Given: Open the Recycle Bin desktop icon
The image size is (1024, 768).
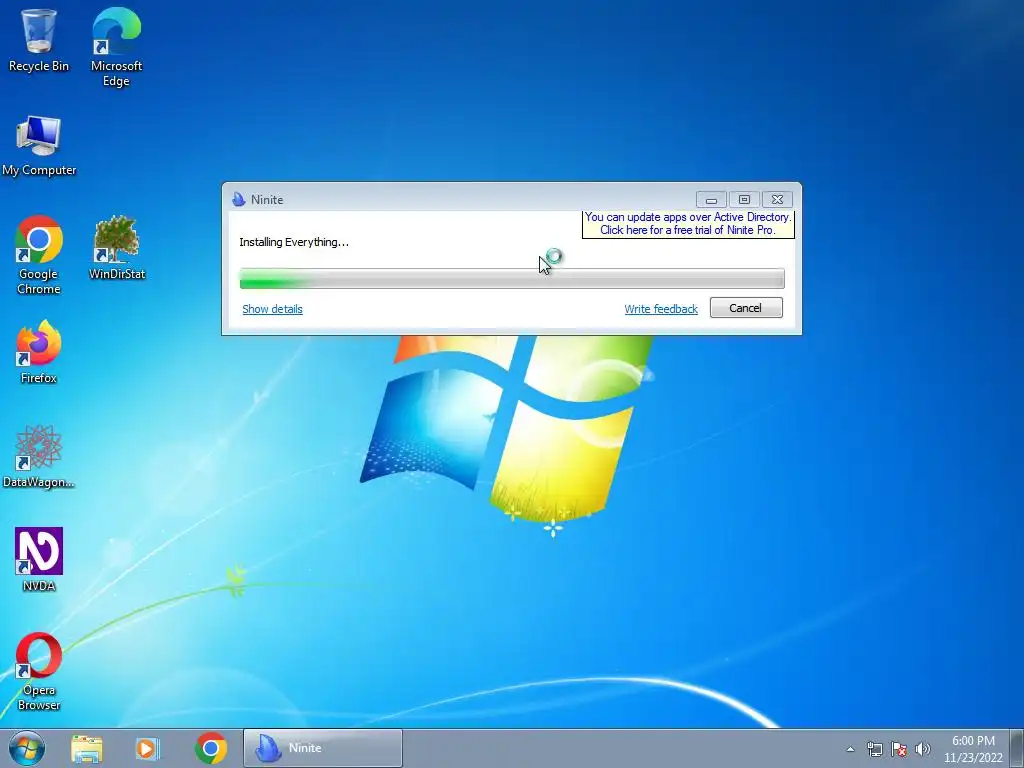Looking at the screenshot, I should (39, 40).
